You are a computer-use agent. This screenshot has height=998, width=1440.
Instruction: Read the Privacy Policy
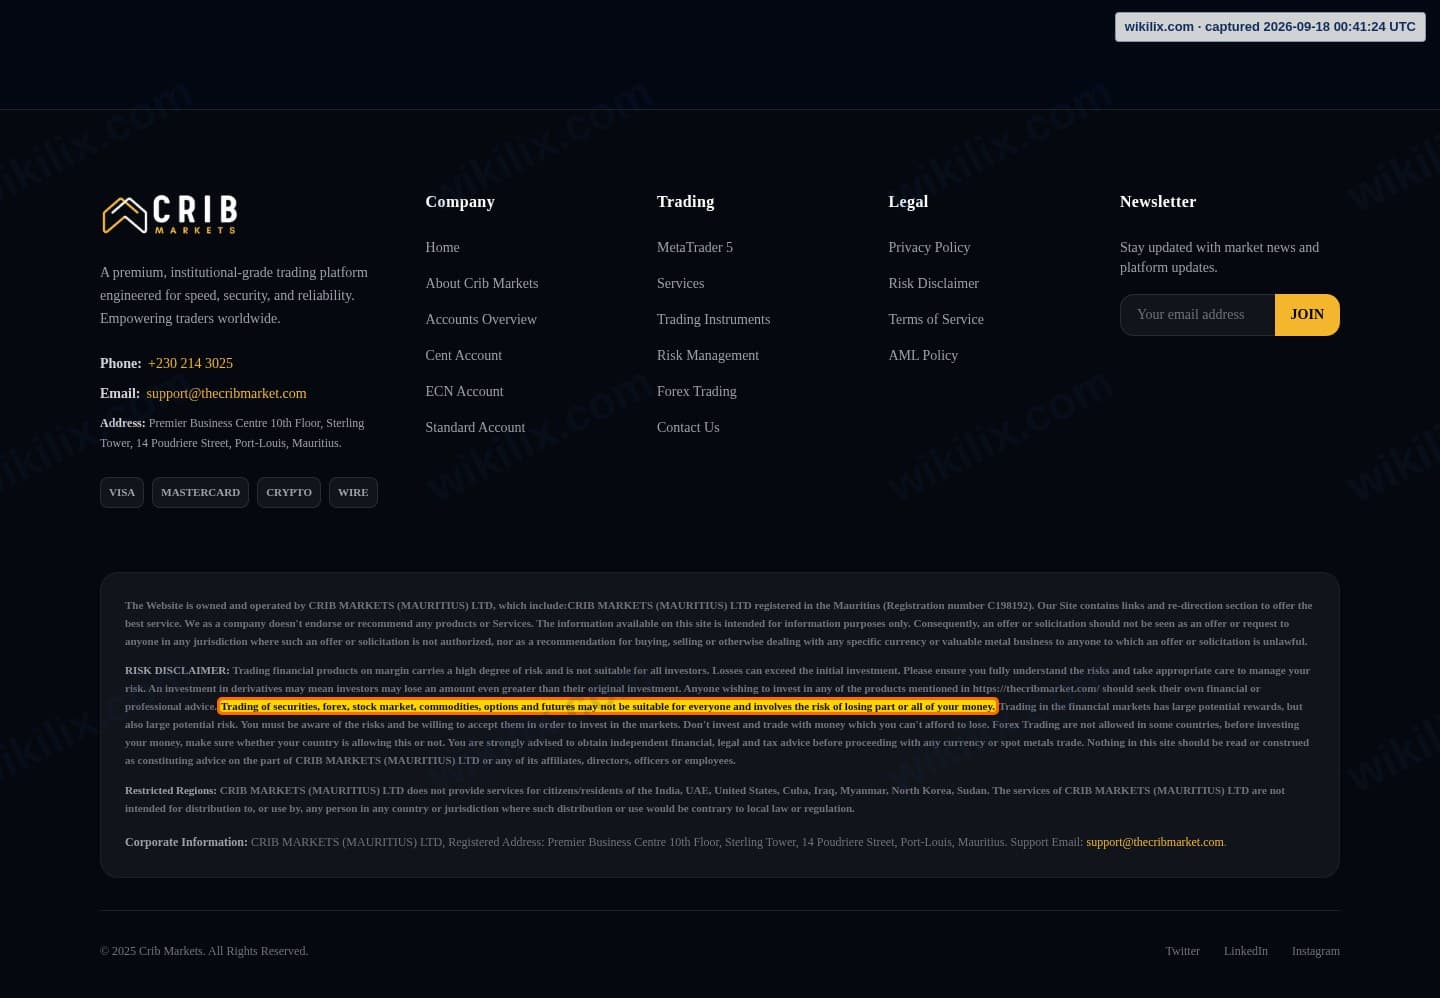(x=929, y=247)
